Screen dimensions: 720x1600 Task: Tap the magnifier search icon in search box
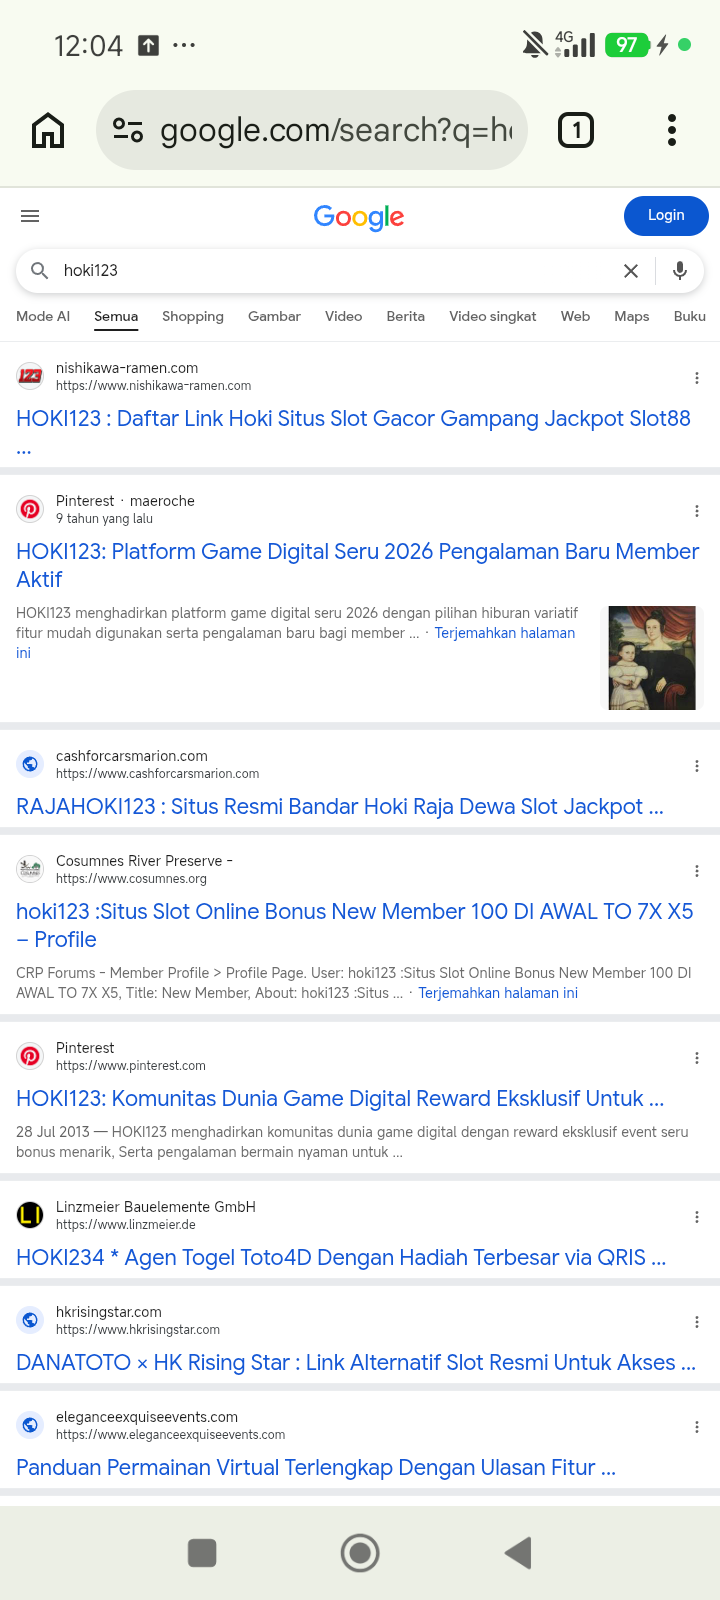(40, 270)
